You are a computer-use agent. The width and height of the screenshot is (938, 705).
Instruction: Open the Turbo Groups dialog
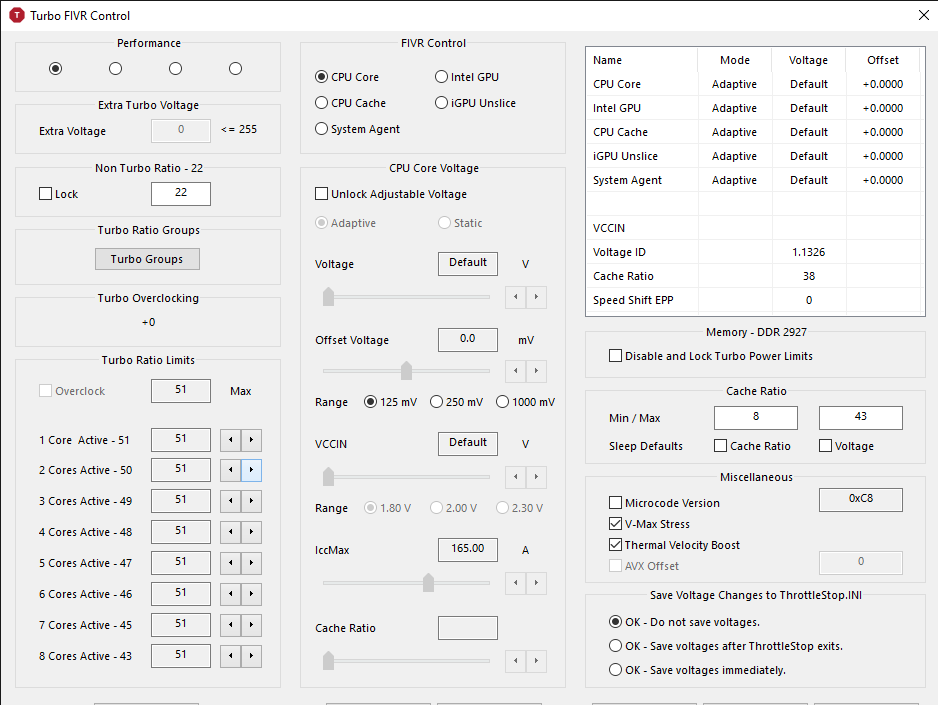click(147, 259)
